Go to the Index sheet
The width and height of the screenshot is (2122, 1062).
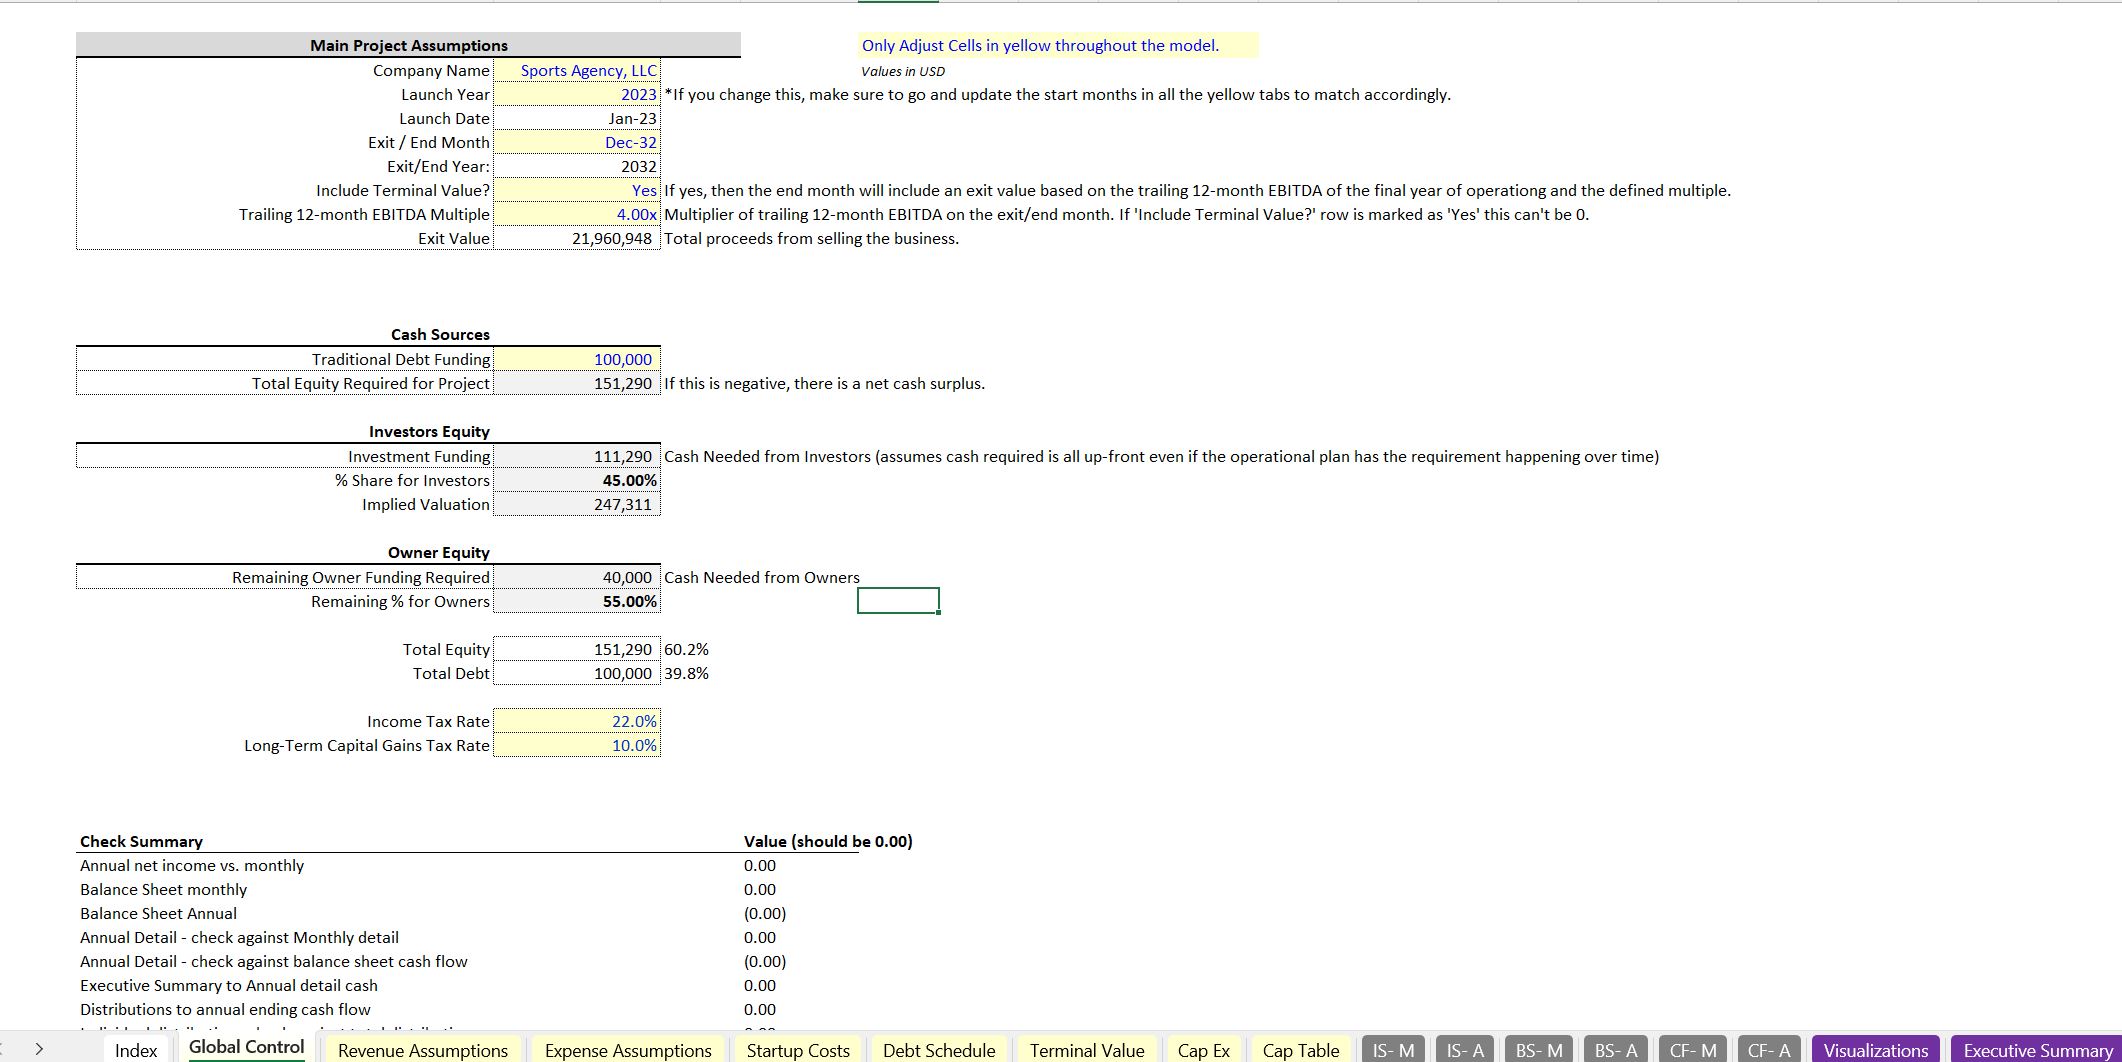[136, 1050]
